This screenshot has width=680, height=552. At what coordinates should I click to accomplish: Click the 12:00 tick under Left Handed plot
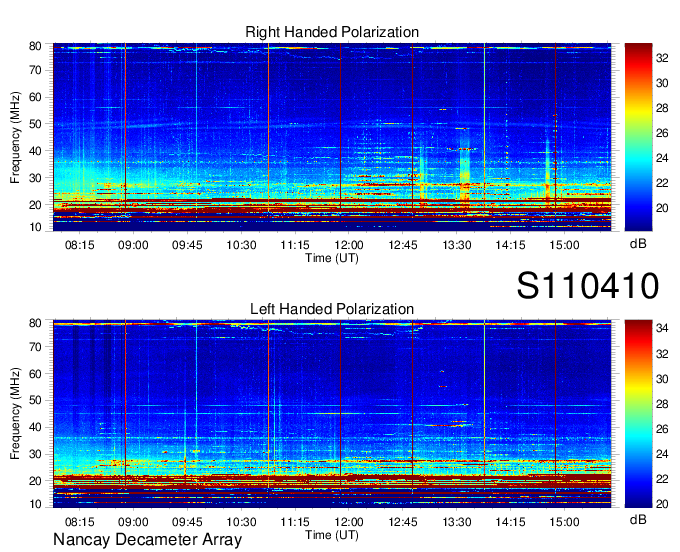coord(349,522)
